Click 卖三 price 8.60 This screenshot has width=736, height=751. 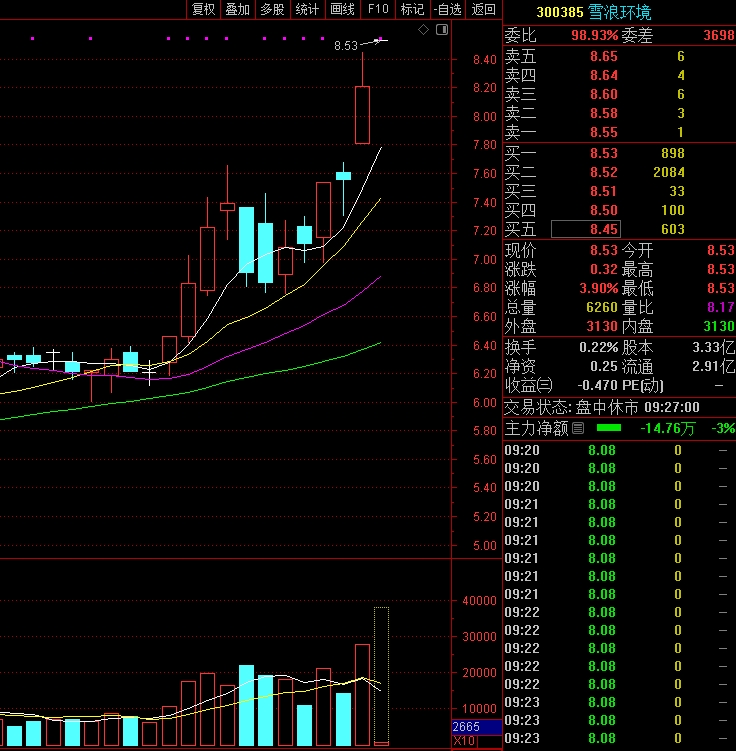[x=603, y=94]
